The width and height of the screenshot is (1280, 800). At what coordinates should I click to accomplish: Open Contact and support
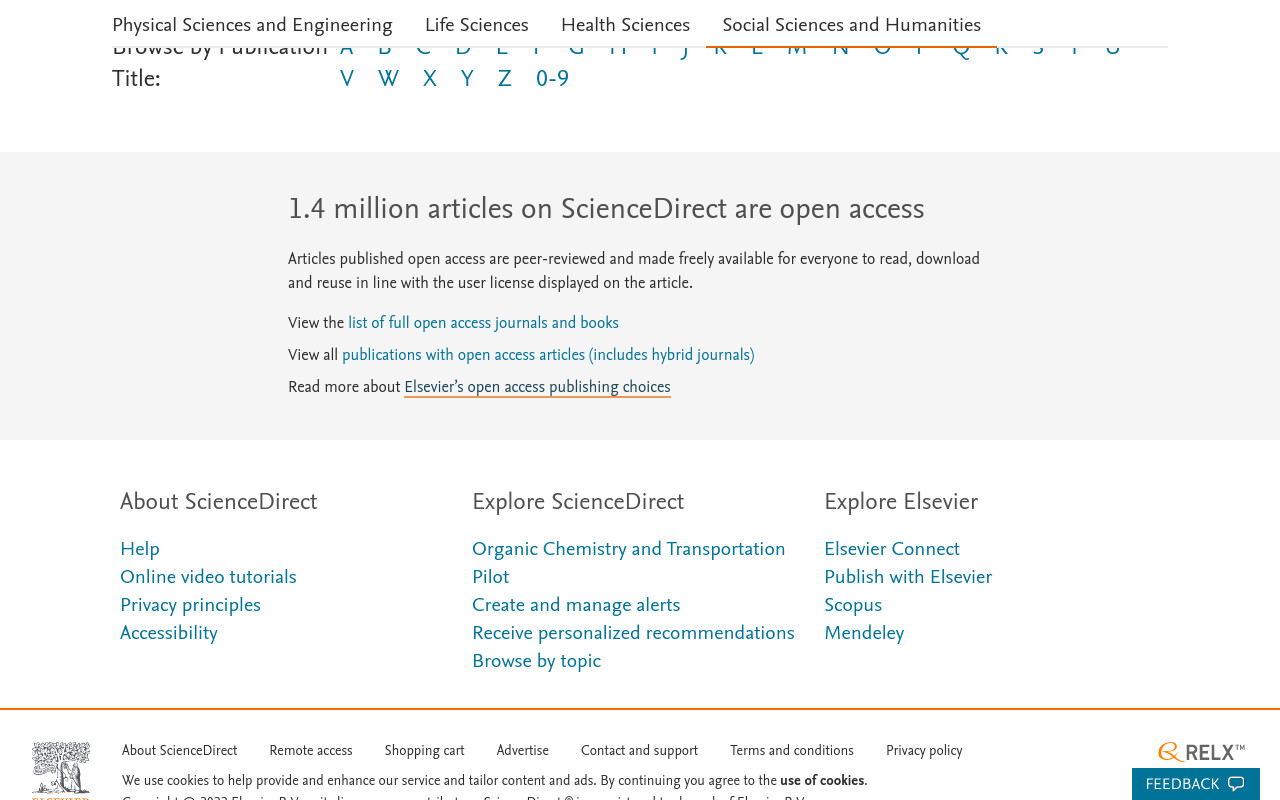coord(639,750)
